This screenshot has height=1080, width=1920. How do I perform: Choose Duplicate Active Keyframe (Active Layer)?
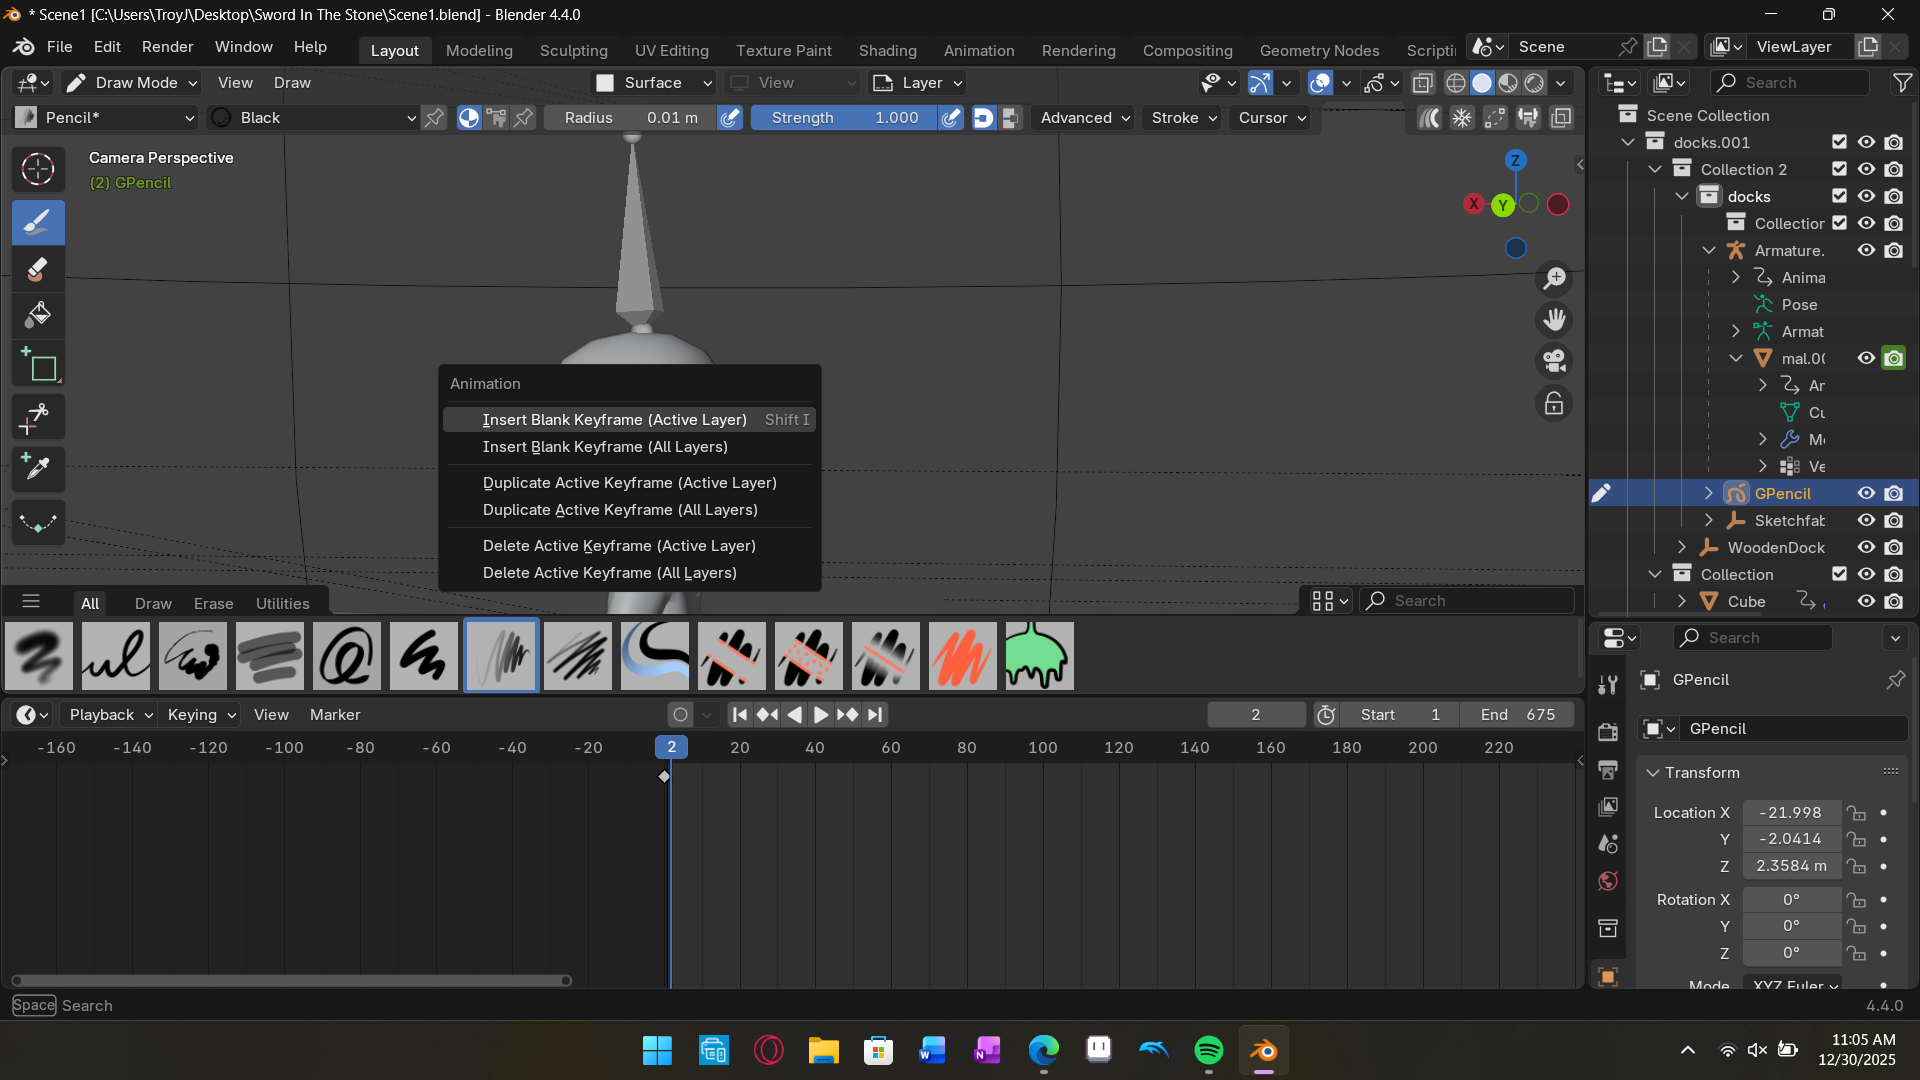tap(629, 483)
